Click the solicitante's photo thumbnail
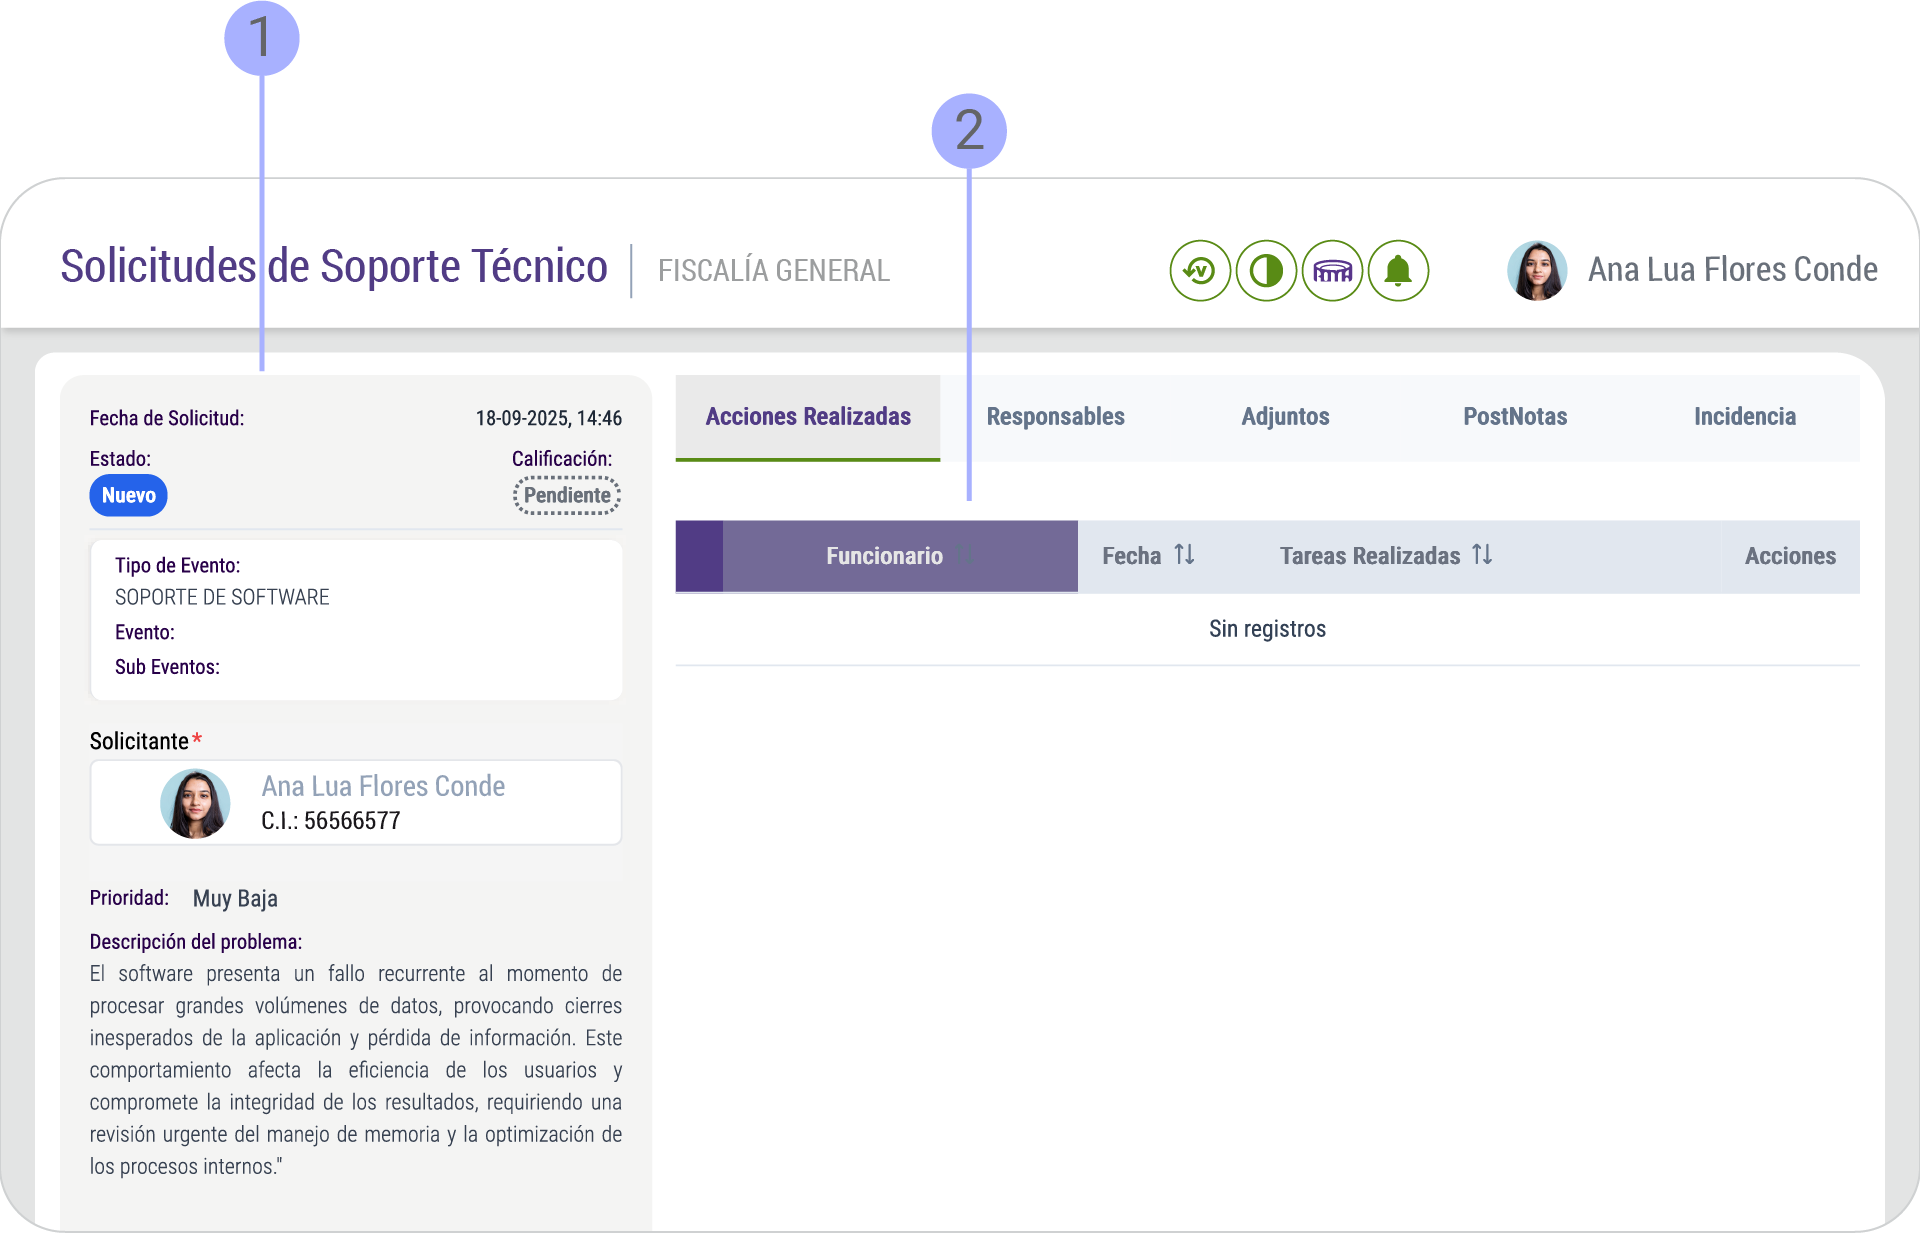Screen dimensions: 1920x1249 [196, 802]
